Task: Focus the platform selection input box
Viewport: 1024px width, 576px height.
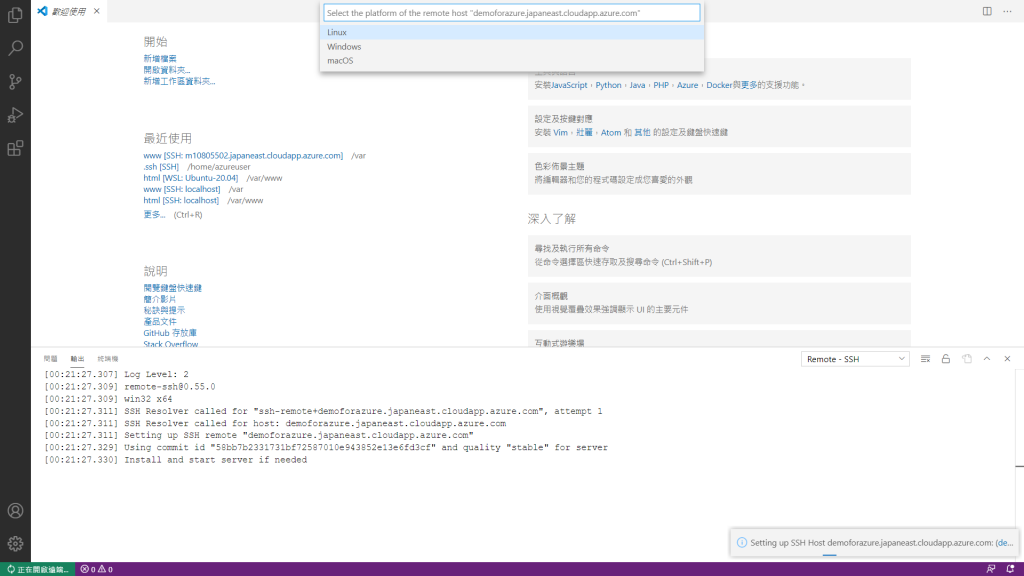Action: [512, 12]
